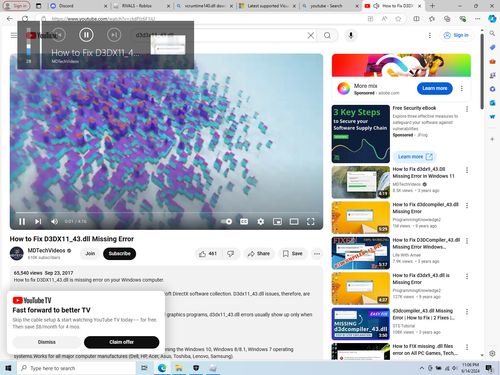Viewport: 500px width, 375px height.
Task: Click previous track in media overlay
Action: tap(59, 35)
